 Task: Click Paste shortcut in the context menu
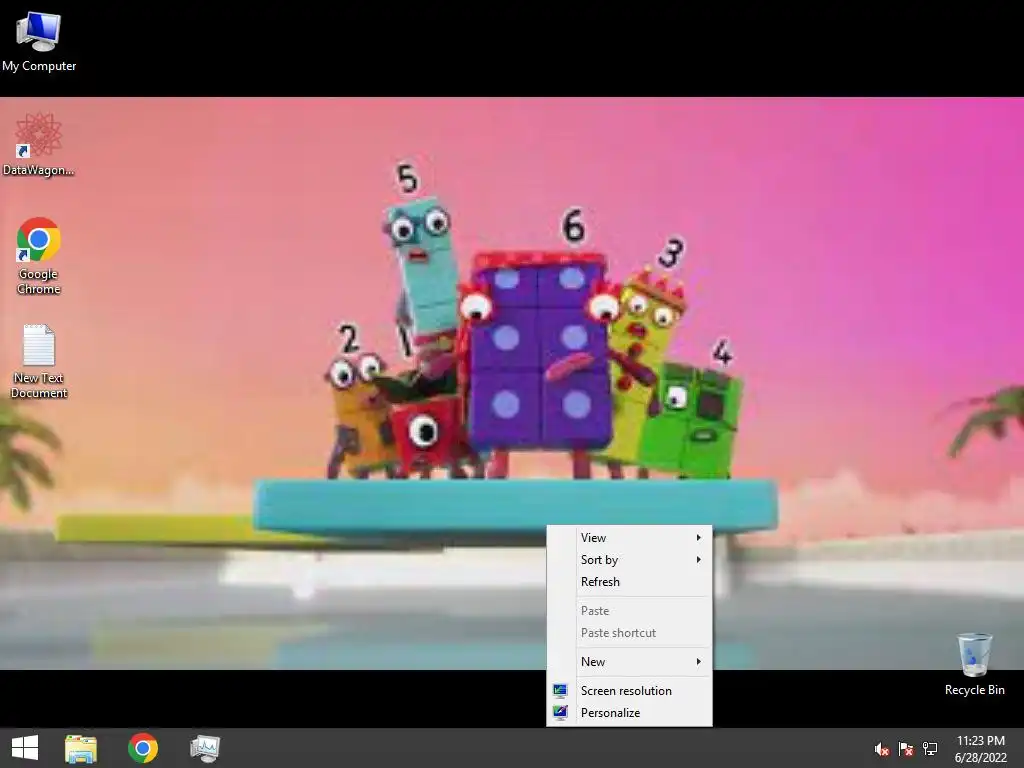pos(630,633)
